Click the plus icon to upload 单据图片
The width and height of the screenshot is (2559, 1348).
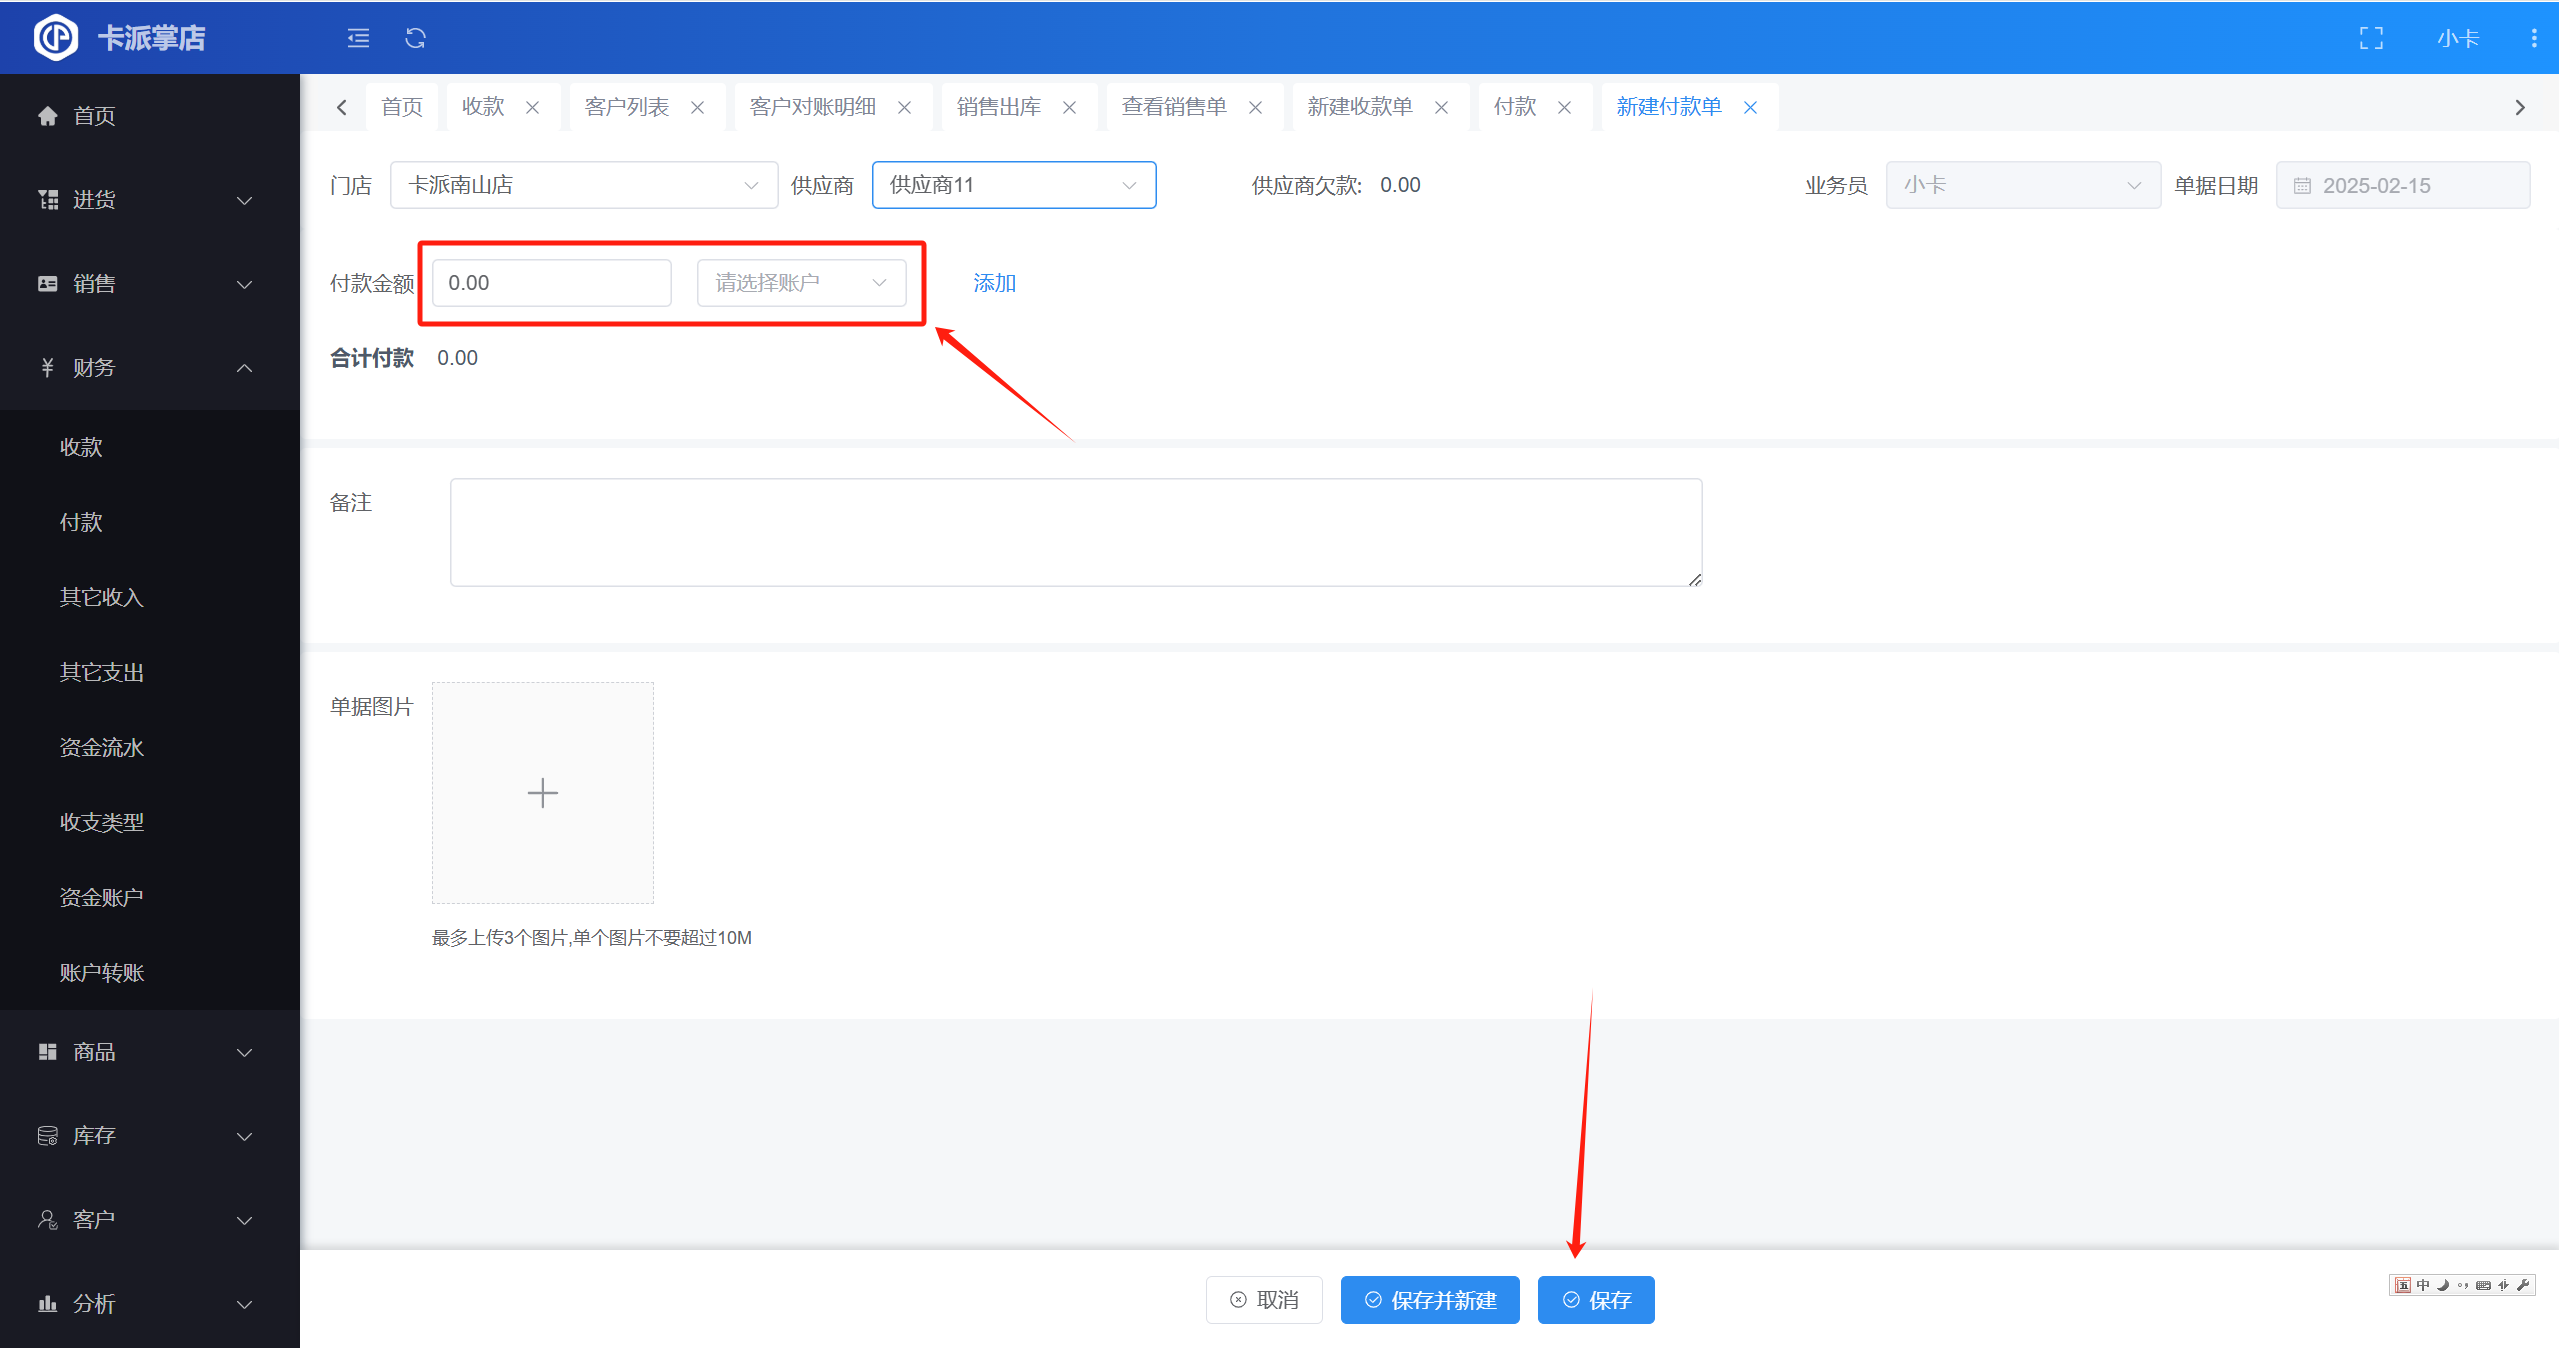pyautogui.click(x=542, y=793)
